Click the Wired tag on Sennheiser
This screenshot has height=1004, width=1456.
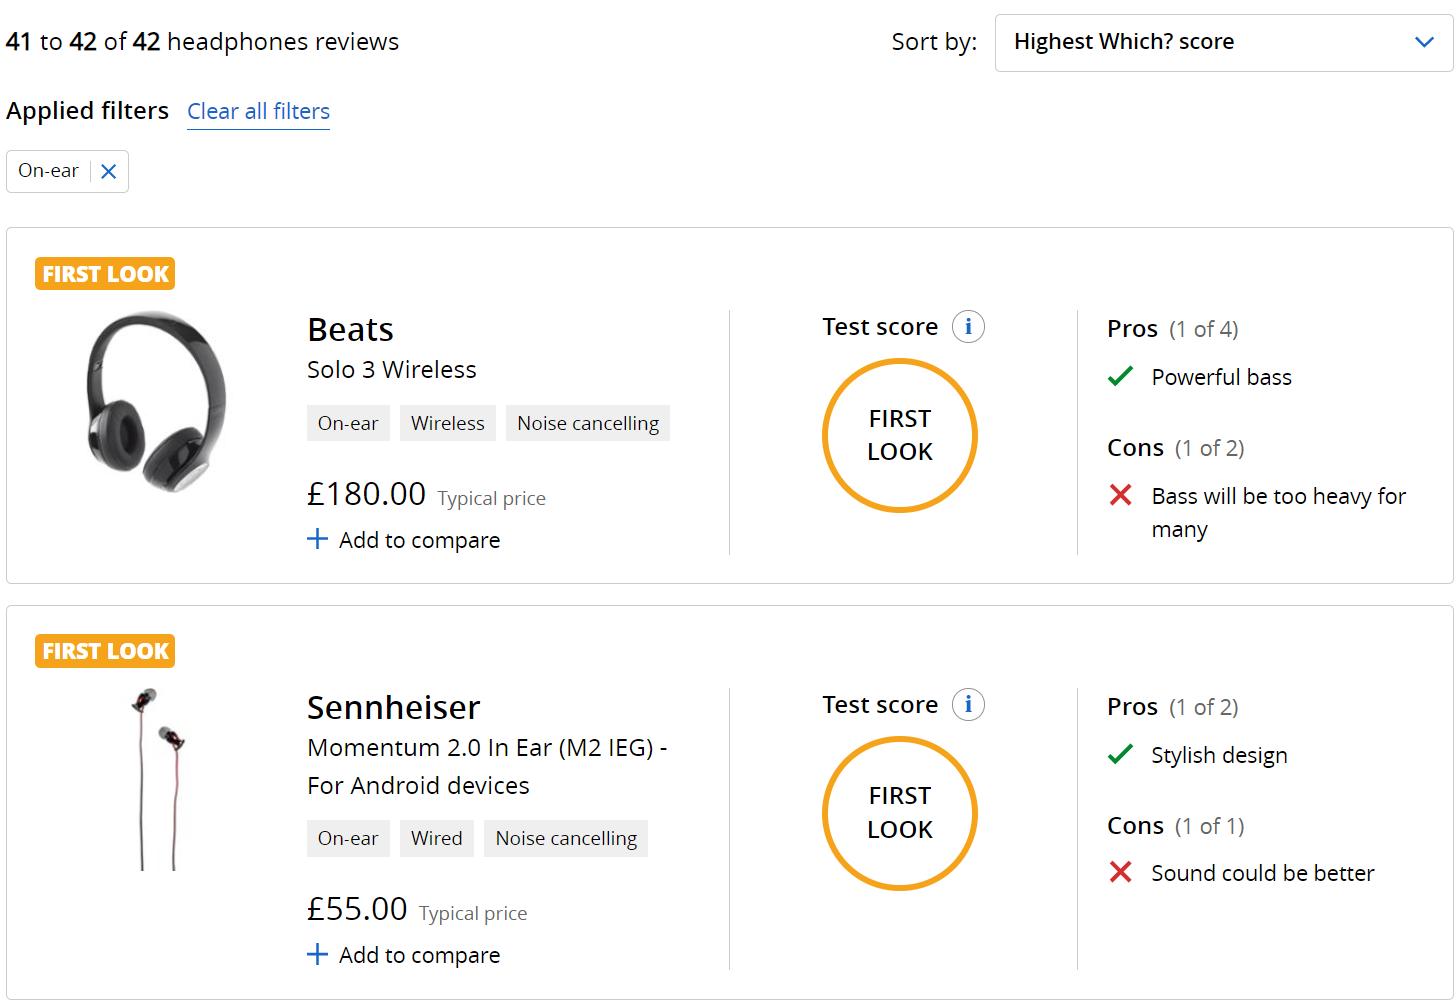click(x=436, y=838)
